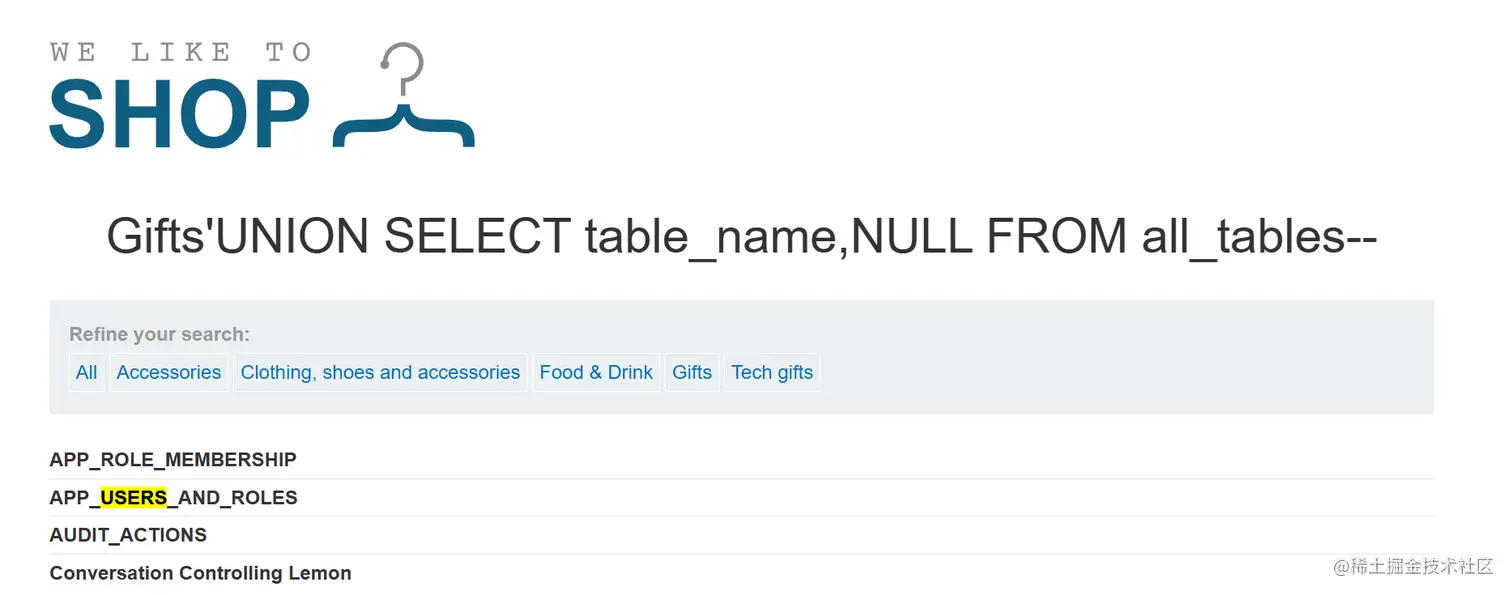Filter by Tech gifts category
Screen dimensions: 1512x595
tap(772, 372)
